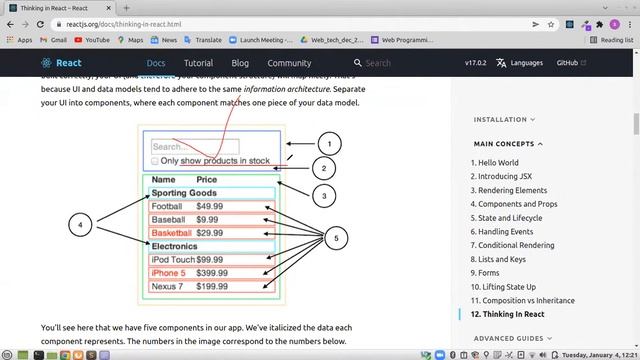This screenshot has height=360, width=640.
Task: Go to 9. Forms
Action: [484, 273]
